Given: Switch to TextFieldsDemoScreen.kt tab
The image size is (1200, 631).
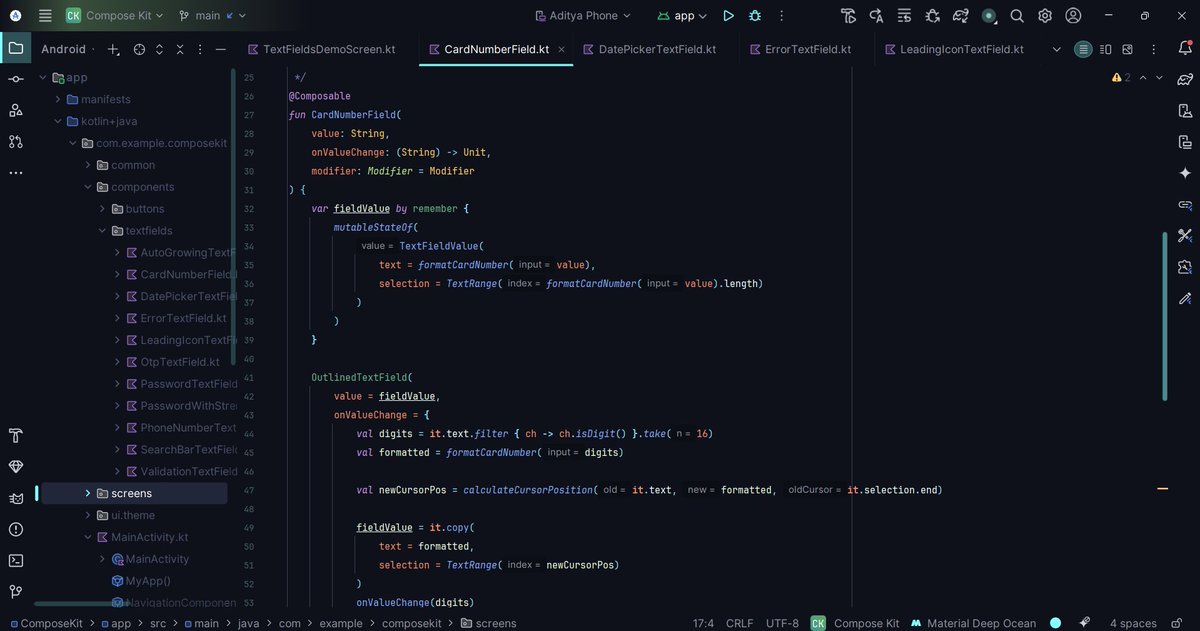Looking at the screenshot, I should 321,49.
